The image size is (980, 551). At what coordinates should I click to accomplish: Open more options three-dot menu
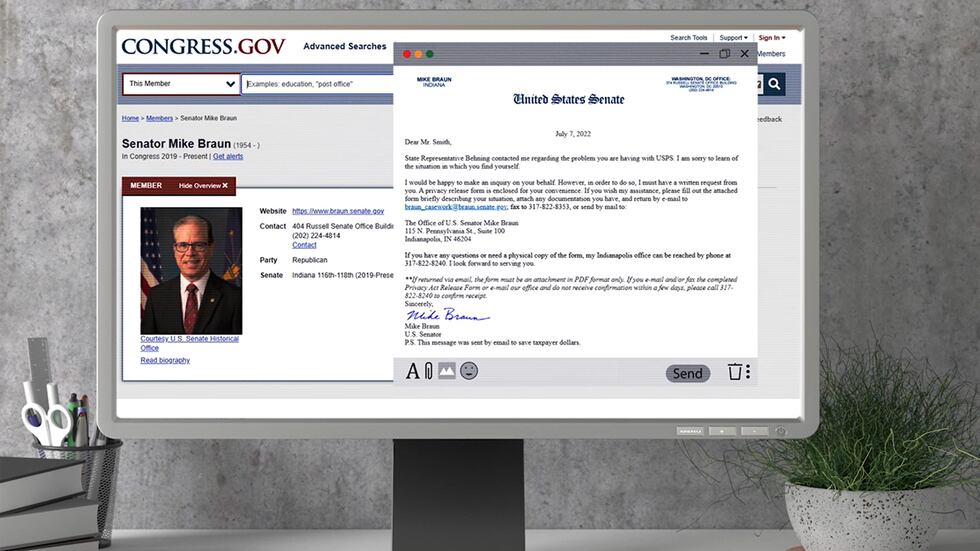(x=748, y=372)
